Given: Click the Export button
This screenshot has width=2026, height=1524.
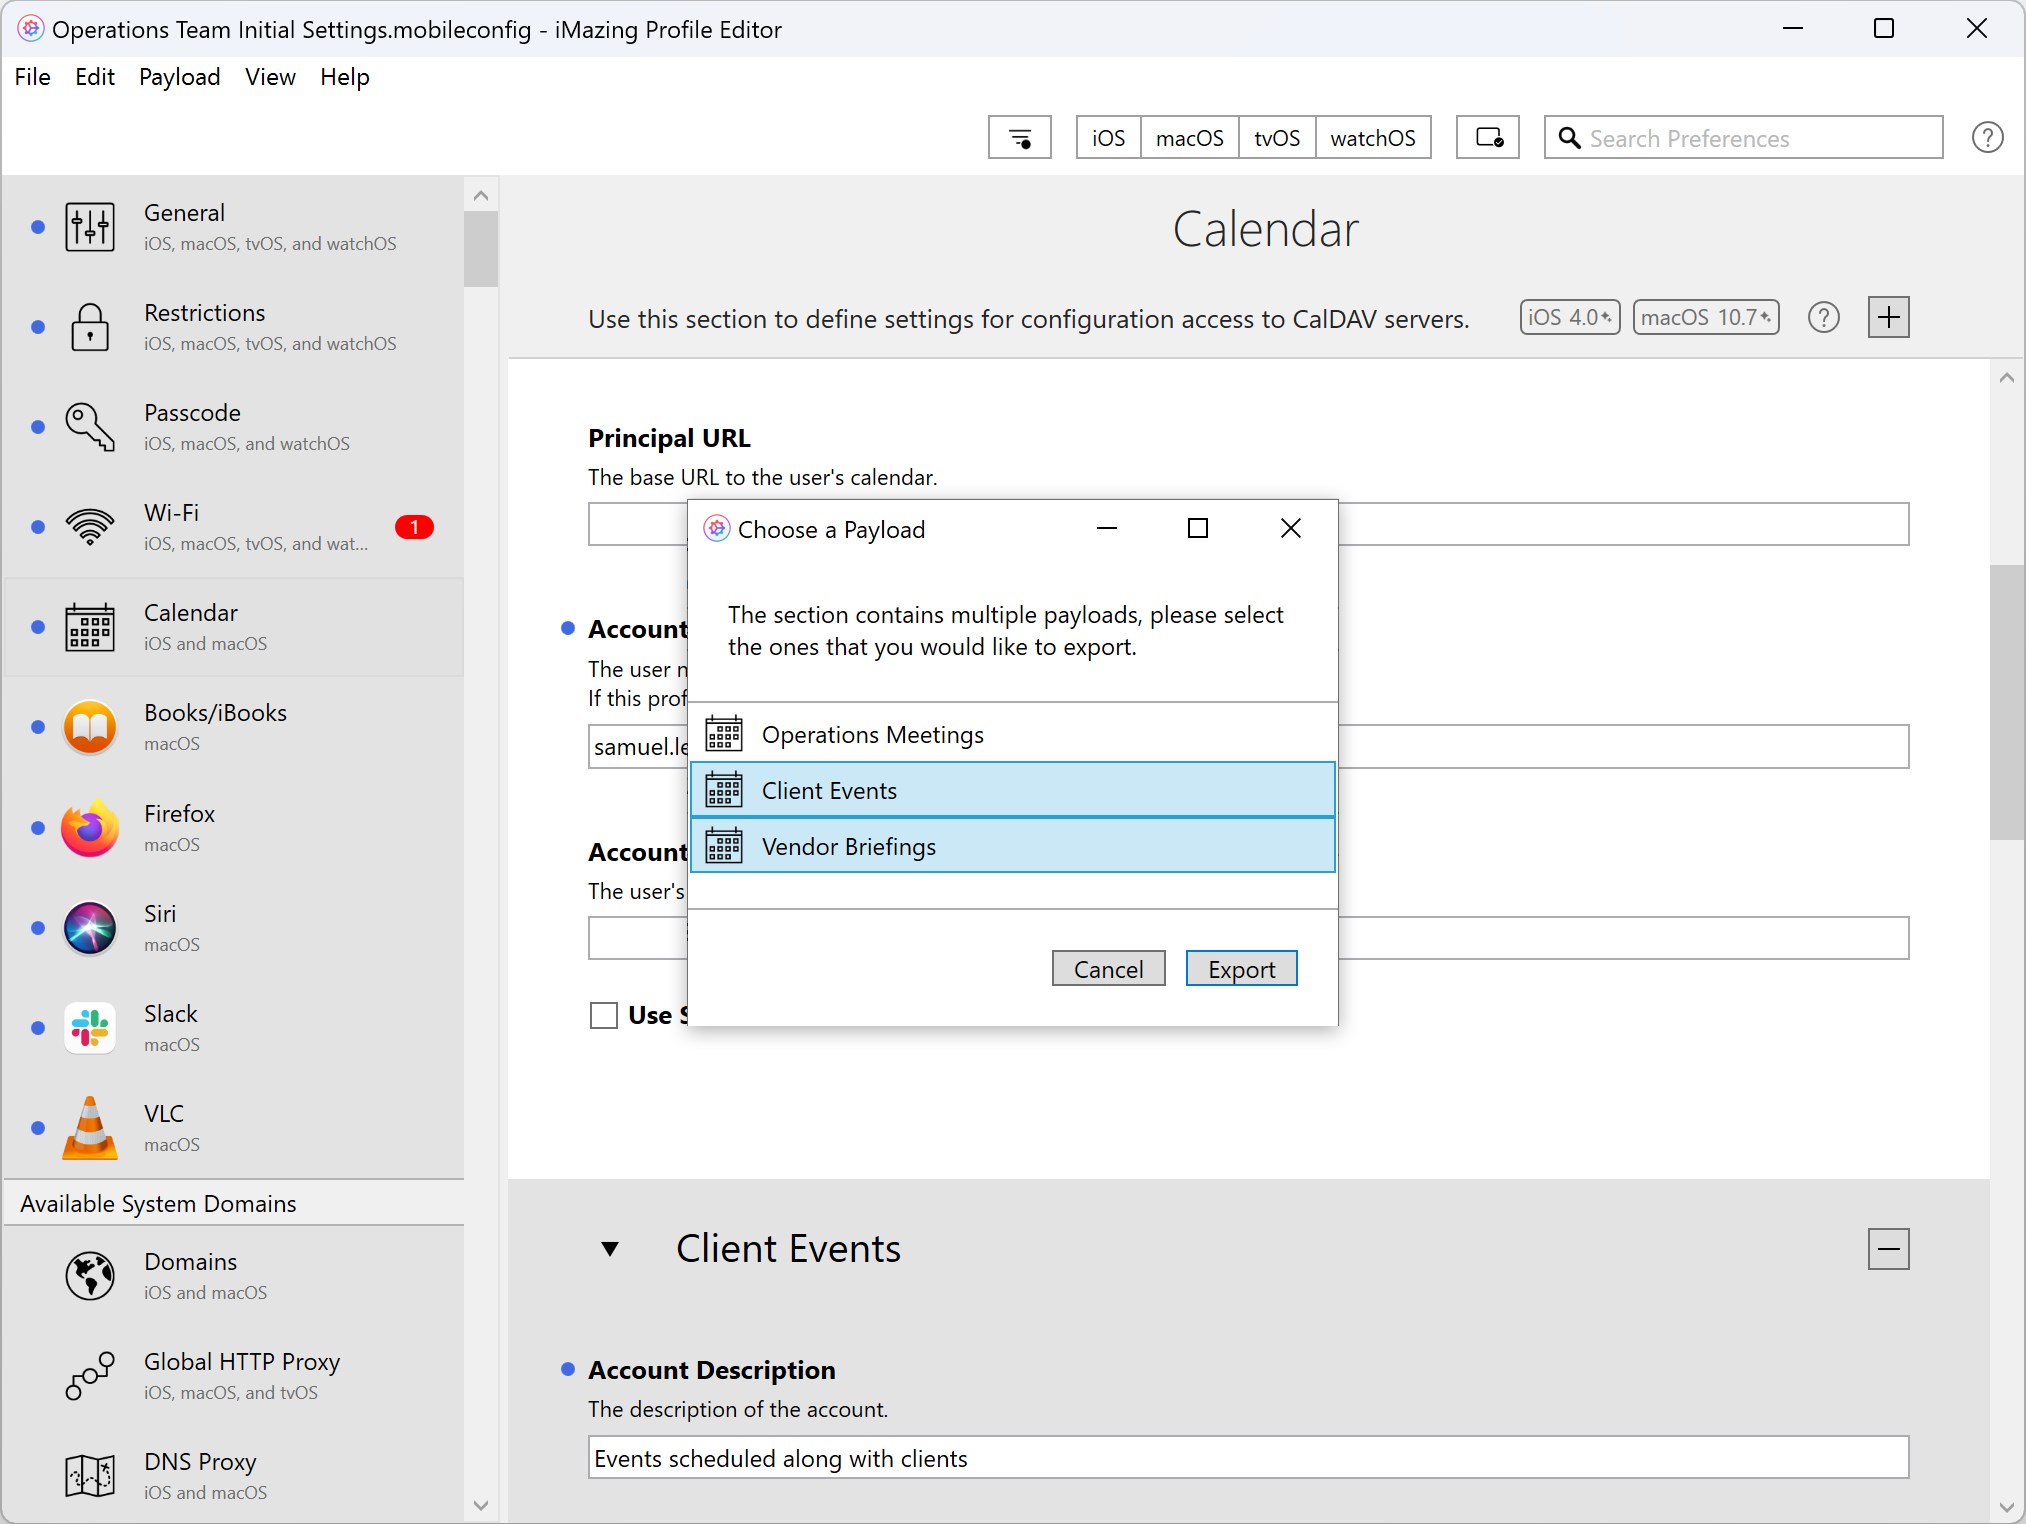Looking at the screenshot, I should tap(1241, 969).
